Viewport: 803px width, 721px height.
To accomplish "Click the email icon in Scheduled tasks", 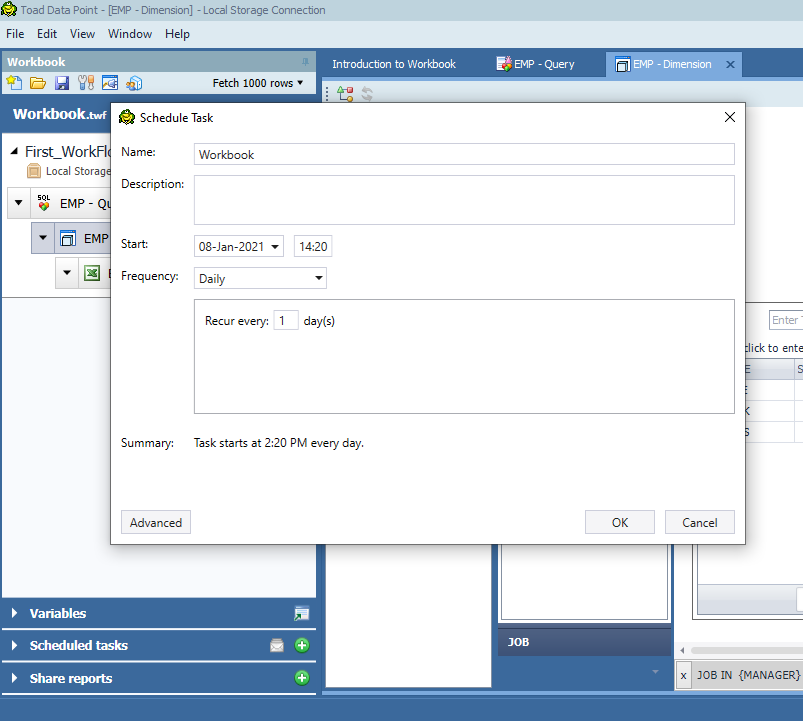I will point(277,645).
